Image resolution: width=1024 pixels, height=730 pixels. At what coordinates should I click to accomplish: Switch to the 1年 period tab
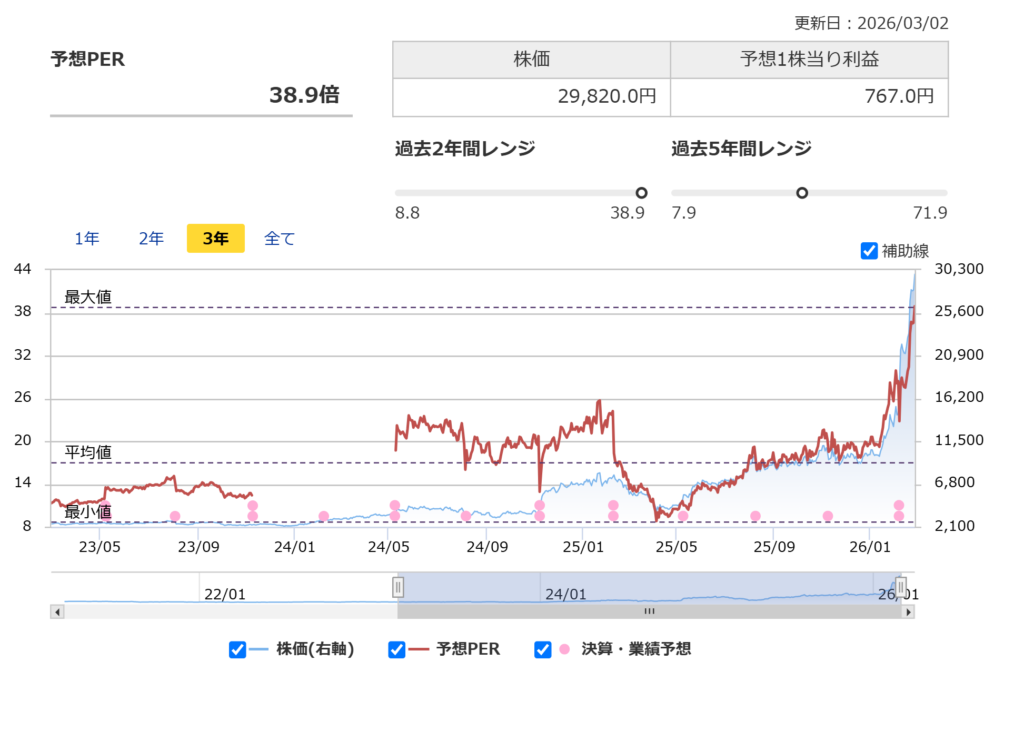(87, 238)
